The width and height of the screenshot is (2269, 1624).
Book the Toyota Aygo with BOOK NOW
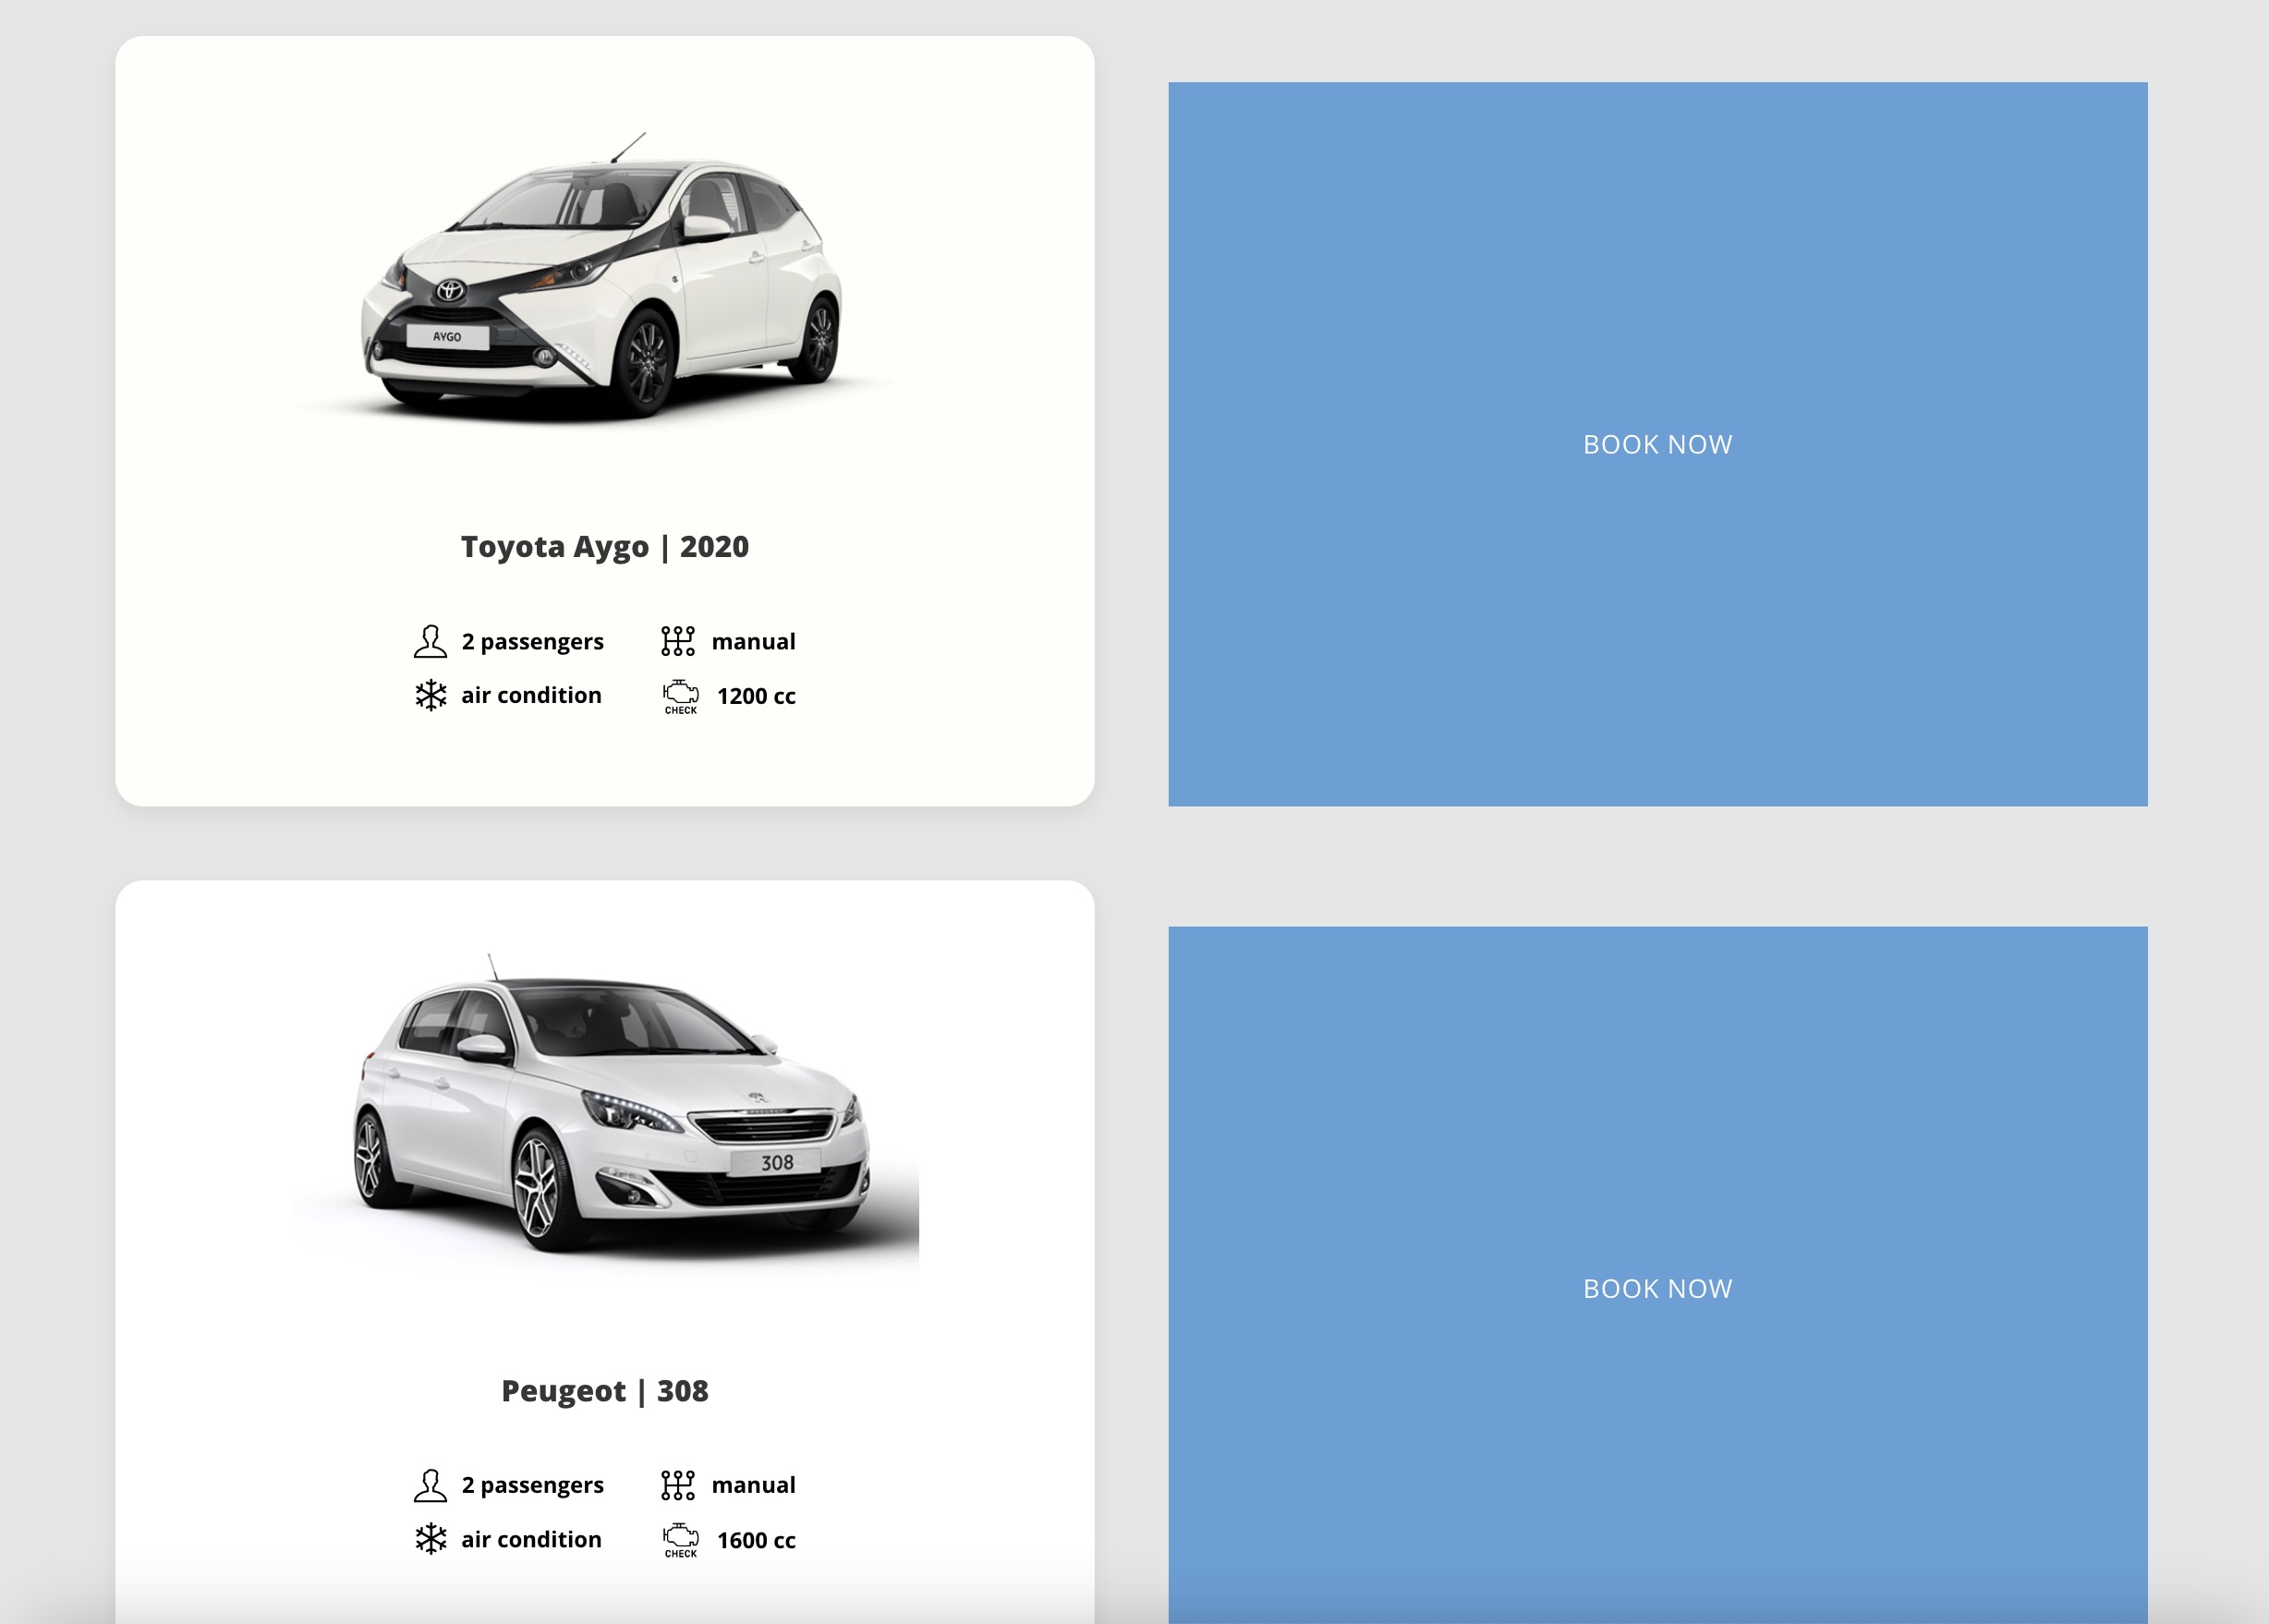1658,444
